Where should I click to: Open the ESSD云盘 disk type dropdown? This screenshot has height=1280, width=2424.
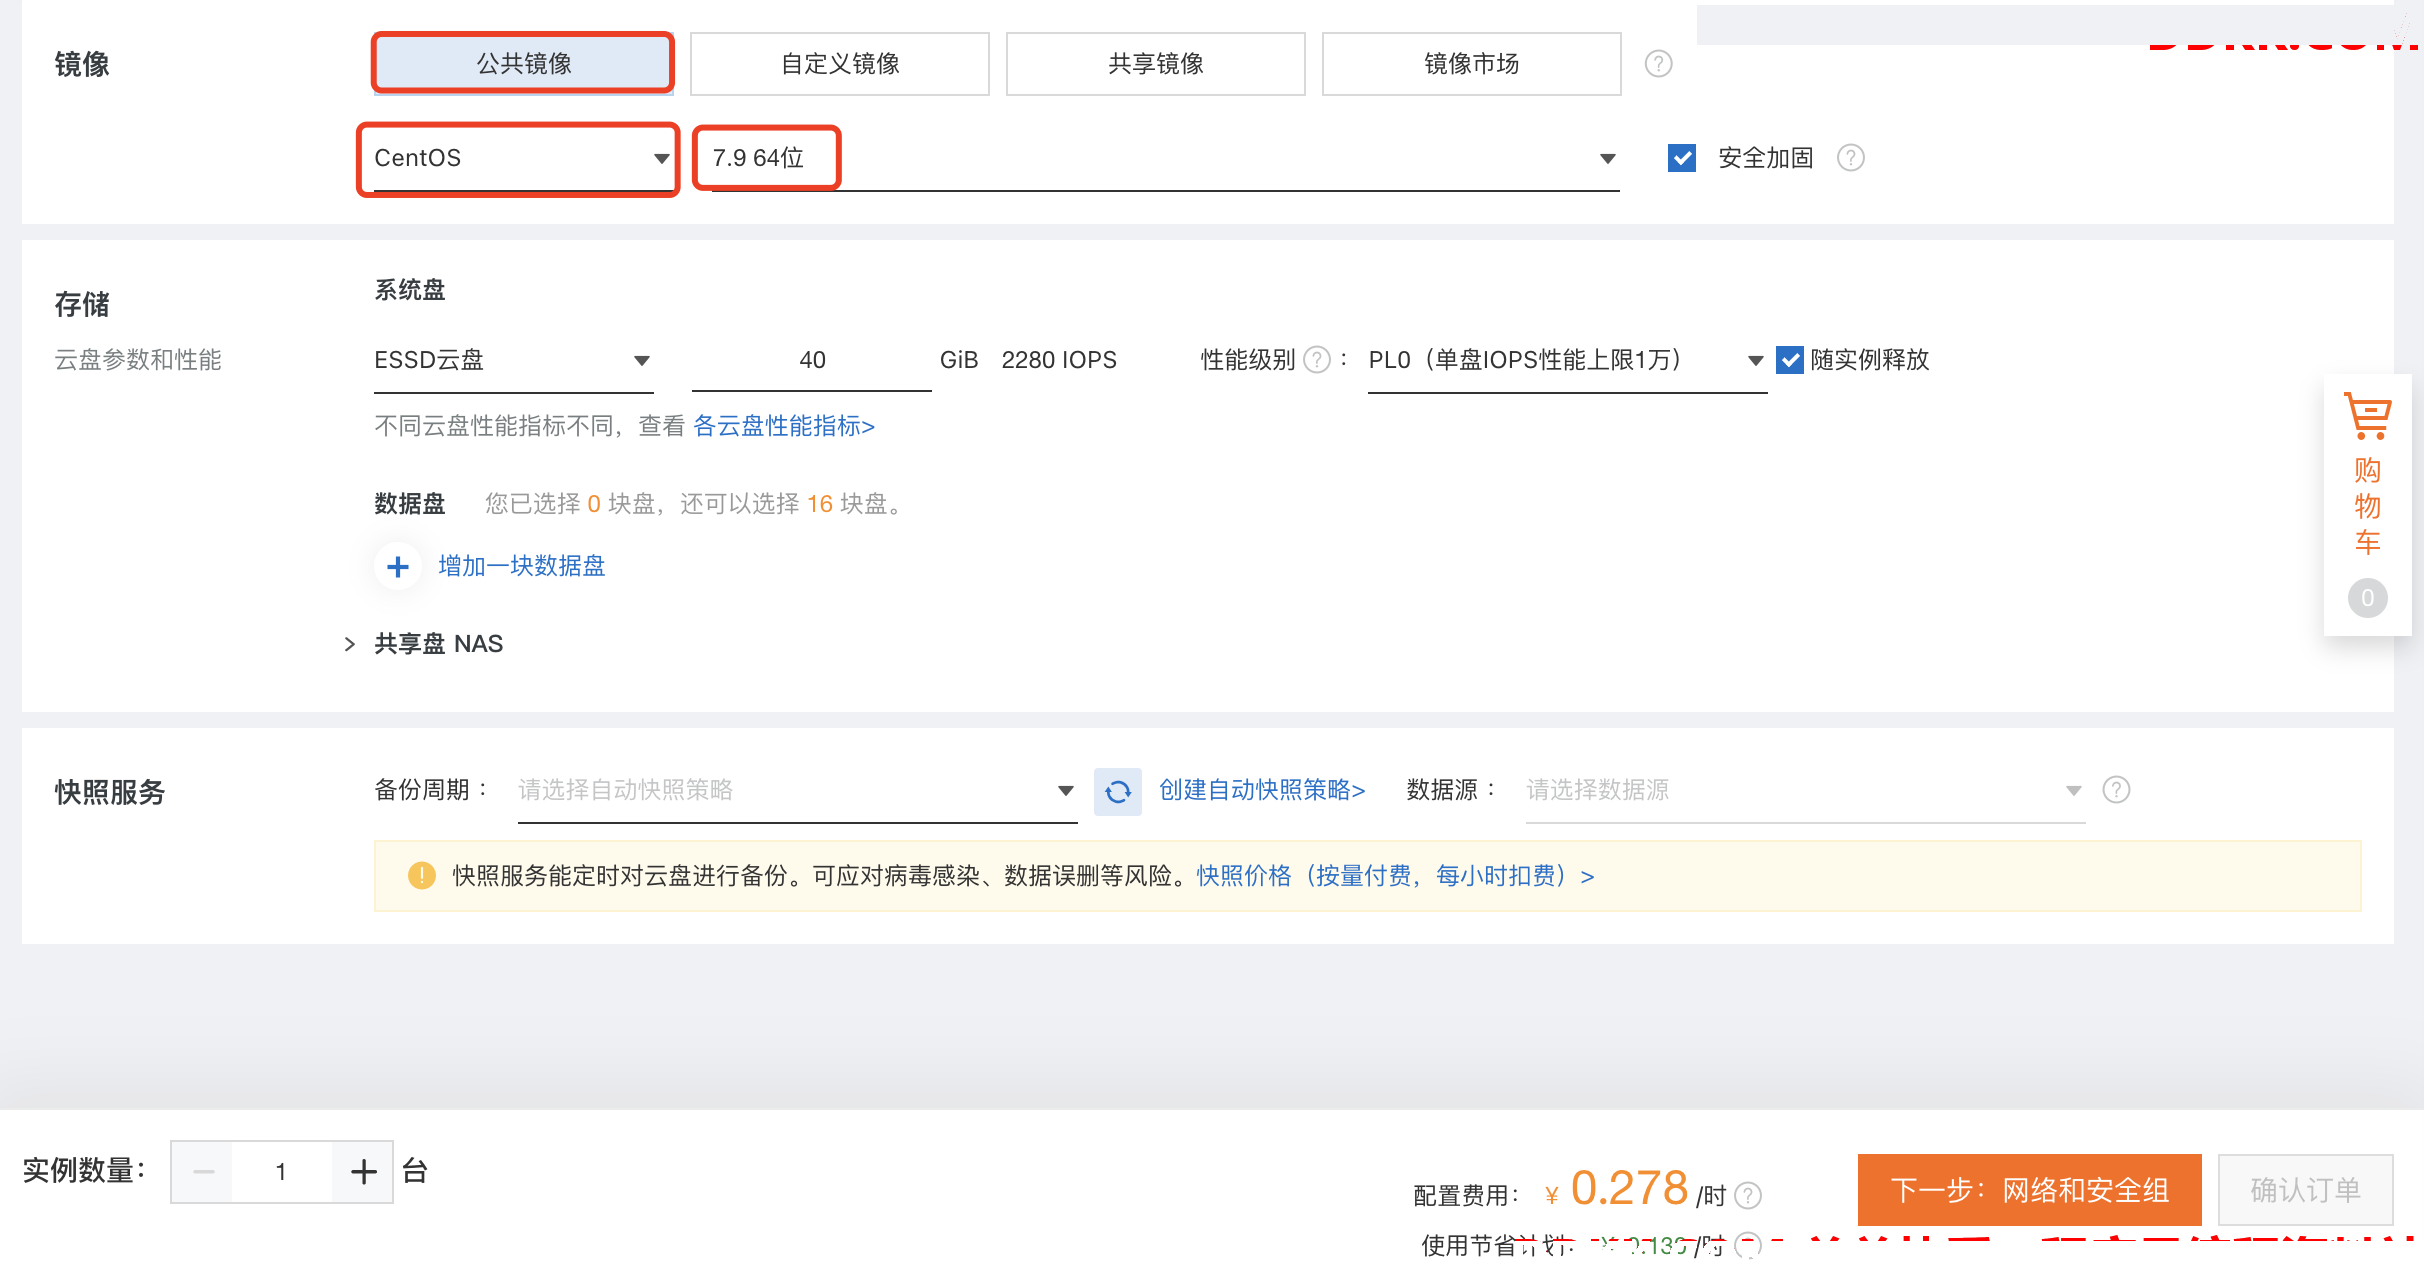pyautogui.click(x=513, y=360)
